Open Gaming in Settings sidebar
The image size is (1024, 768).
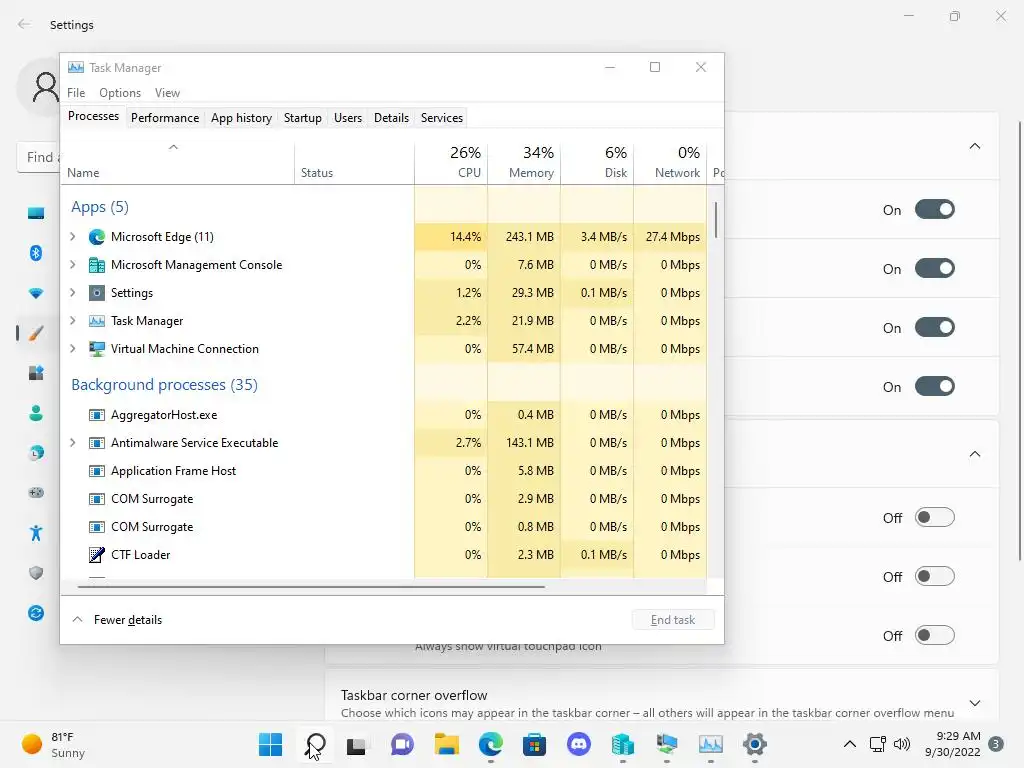click(x=36, y=492)
